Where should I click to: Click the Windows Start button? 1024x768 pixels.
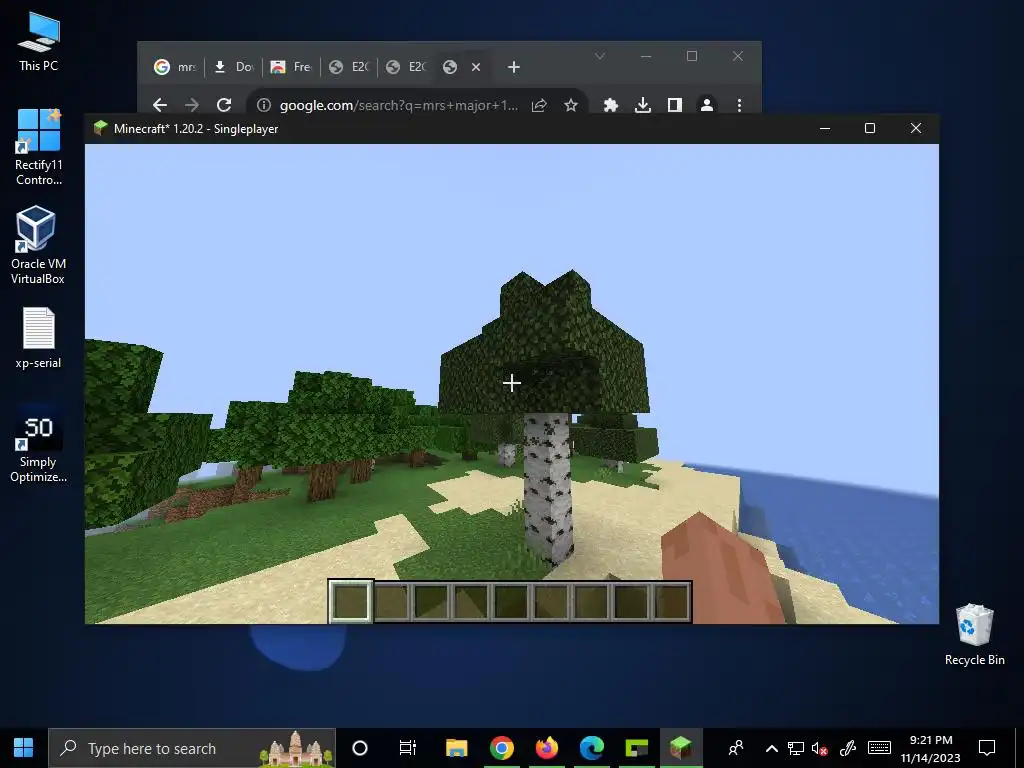[x=24, y=748]
